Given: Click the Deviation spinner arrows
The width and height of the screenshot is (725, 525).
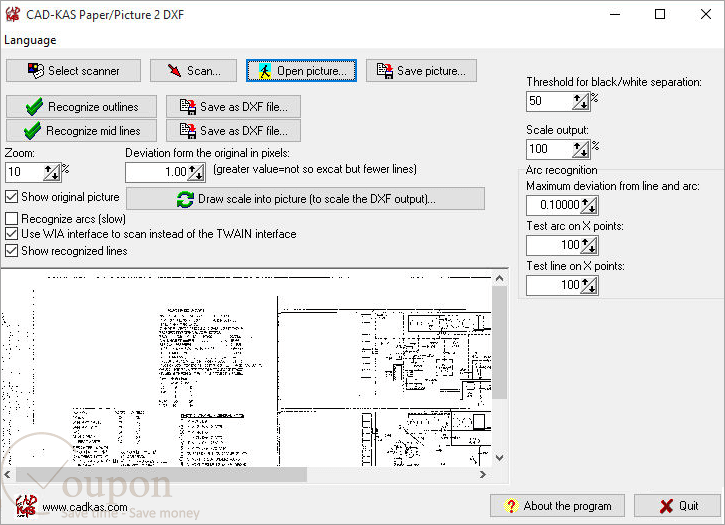Looking at the screenshot, I should [x=196, y=172].
